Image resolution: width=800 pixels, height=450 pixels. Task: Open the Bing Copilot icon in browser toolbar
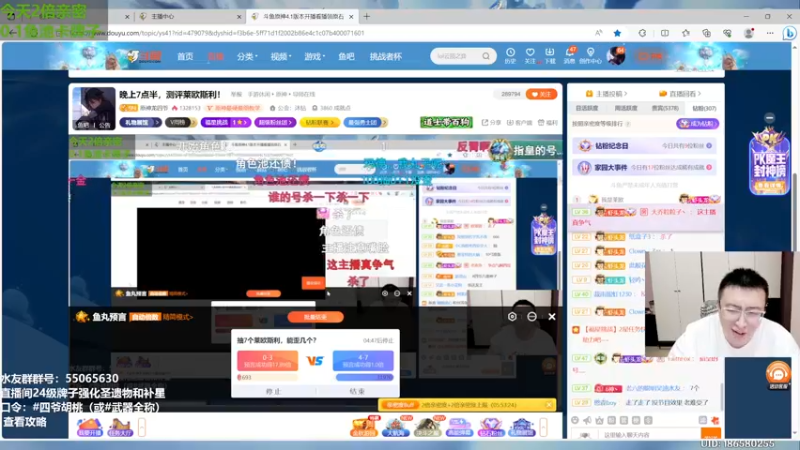789,33
